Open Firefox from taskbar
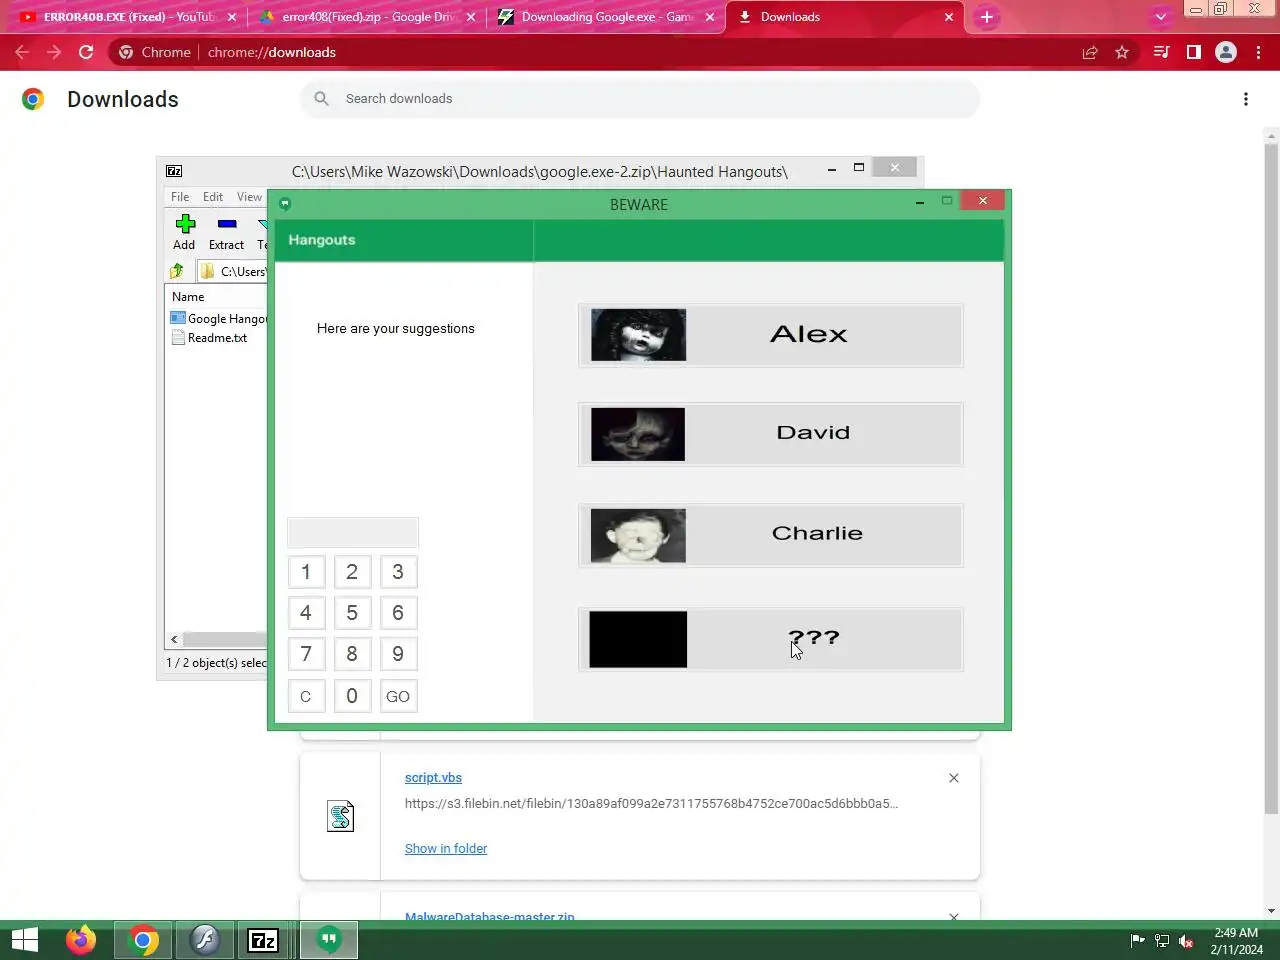 click(x=81, y=940)
